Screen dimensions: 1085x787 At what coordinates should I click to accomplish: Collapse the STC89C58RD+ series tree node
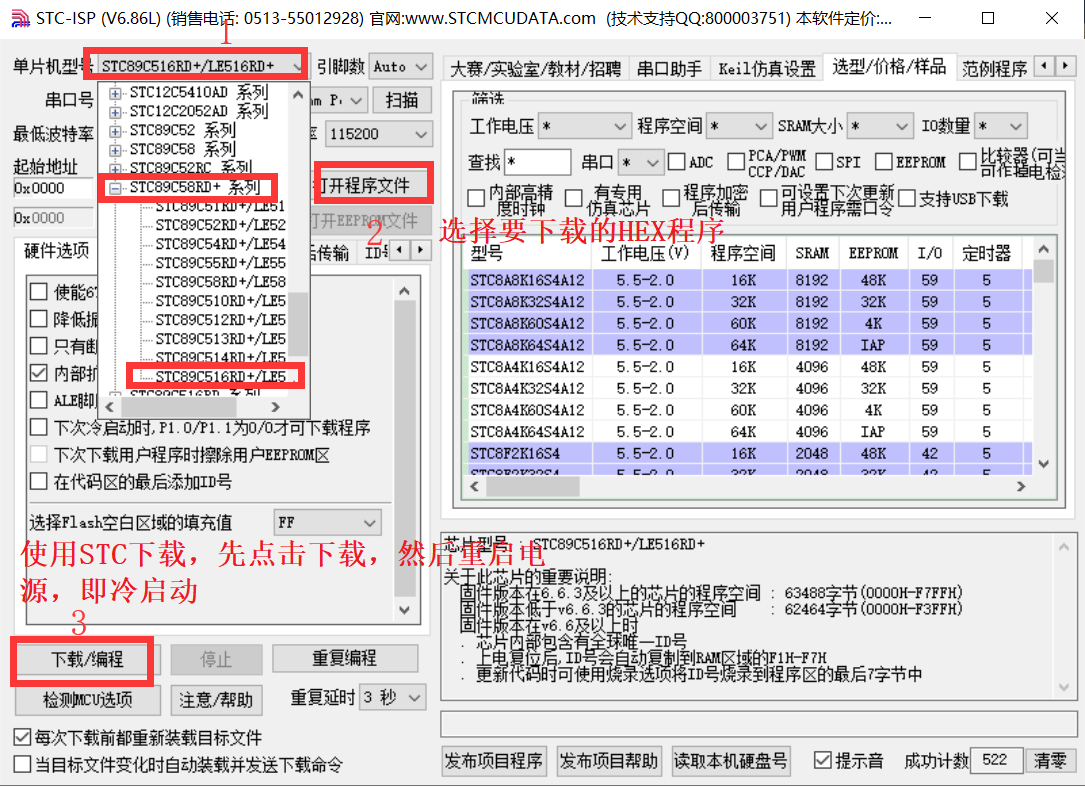(116, 187)
